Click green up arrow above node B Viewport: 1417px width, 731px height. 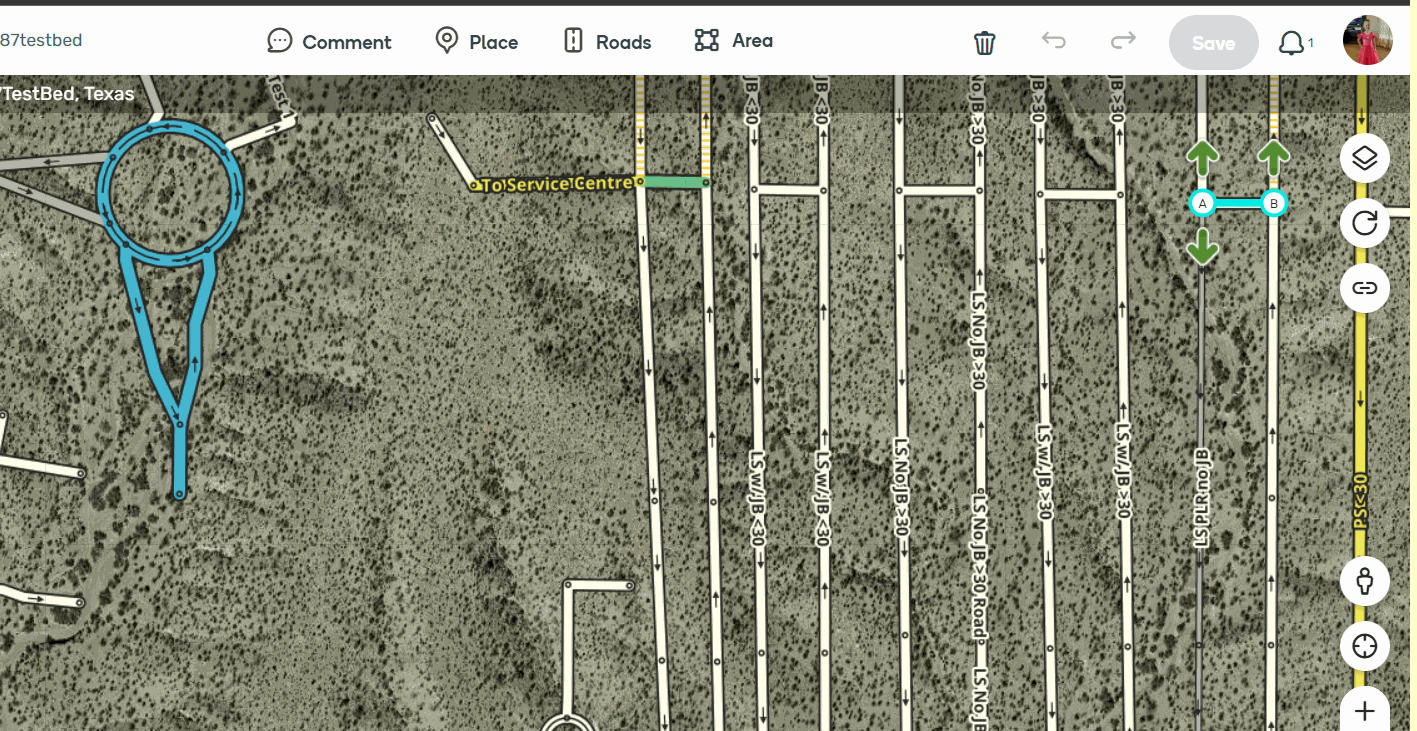(1273, 159)
